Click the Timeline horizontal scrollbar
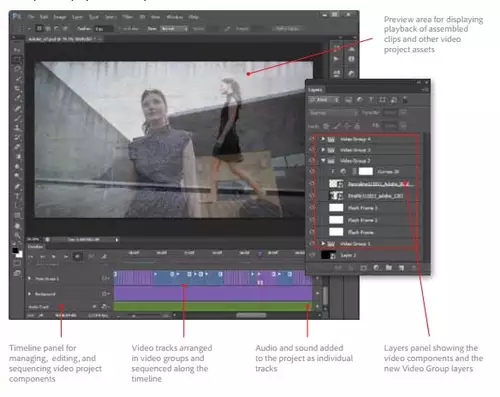 (251, 315)
